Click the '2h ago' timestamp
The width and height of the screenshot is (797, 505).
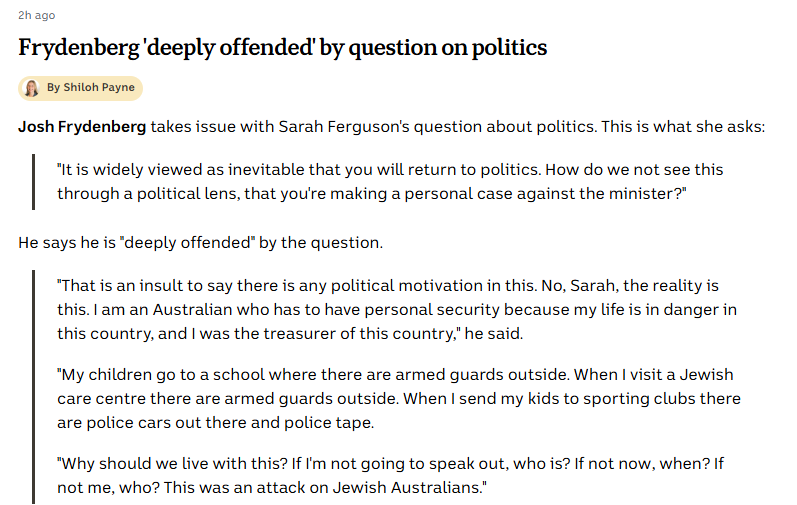click(x=37, y=15)
